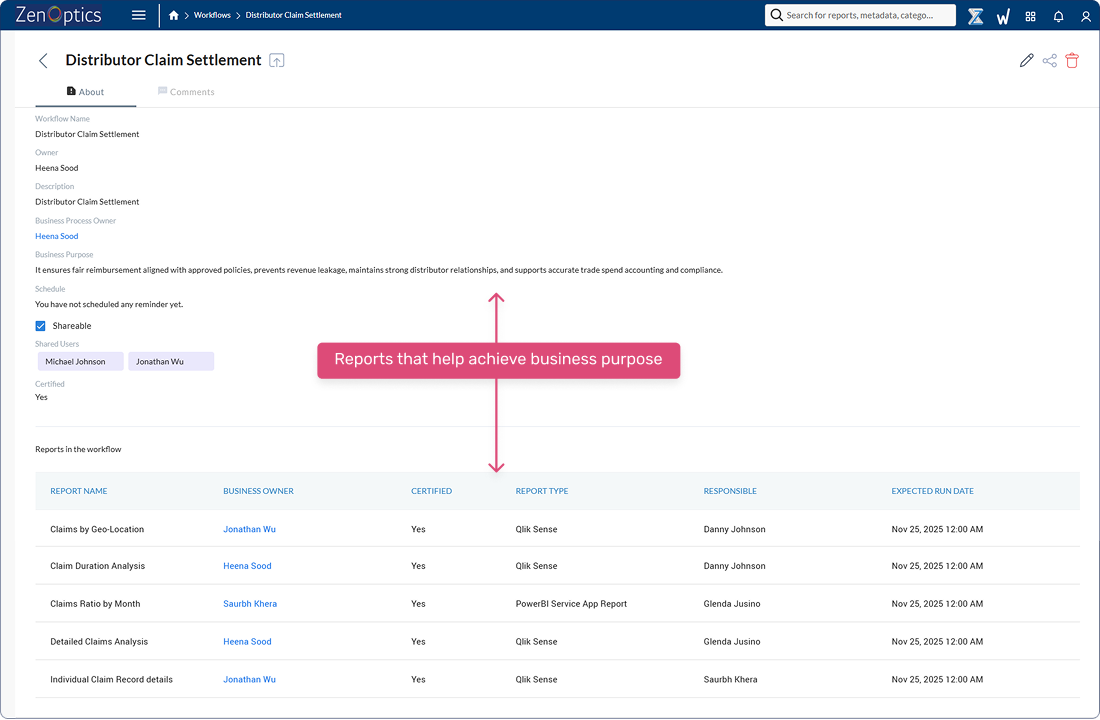Share the workflow via the share icon
Screen dimensions: 1100x720
click(x=1049, y=61)
